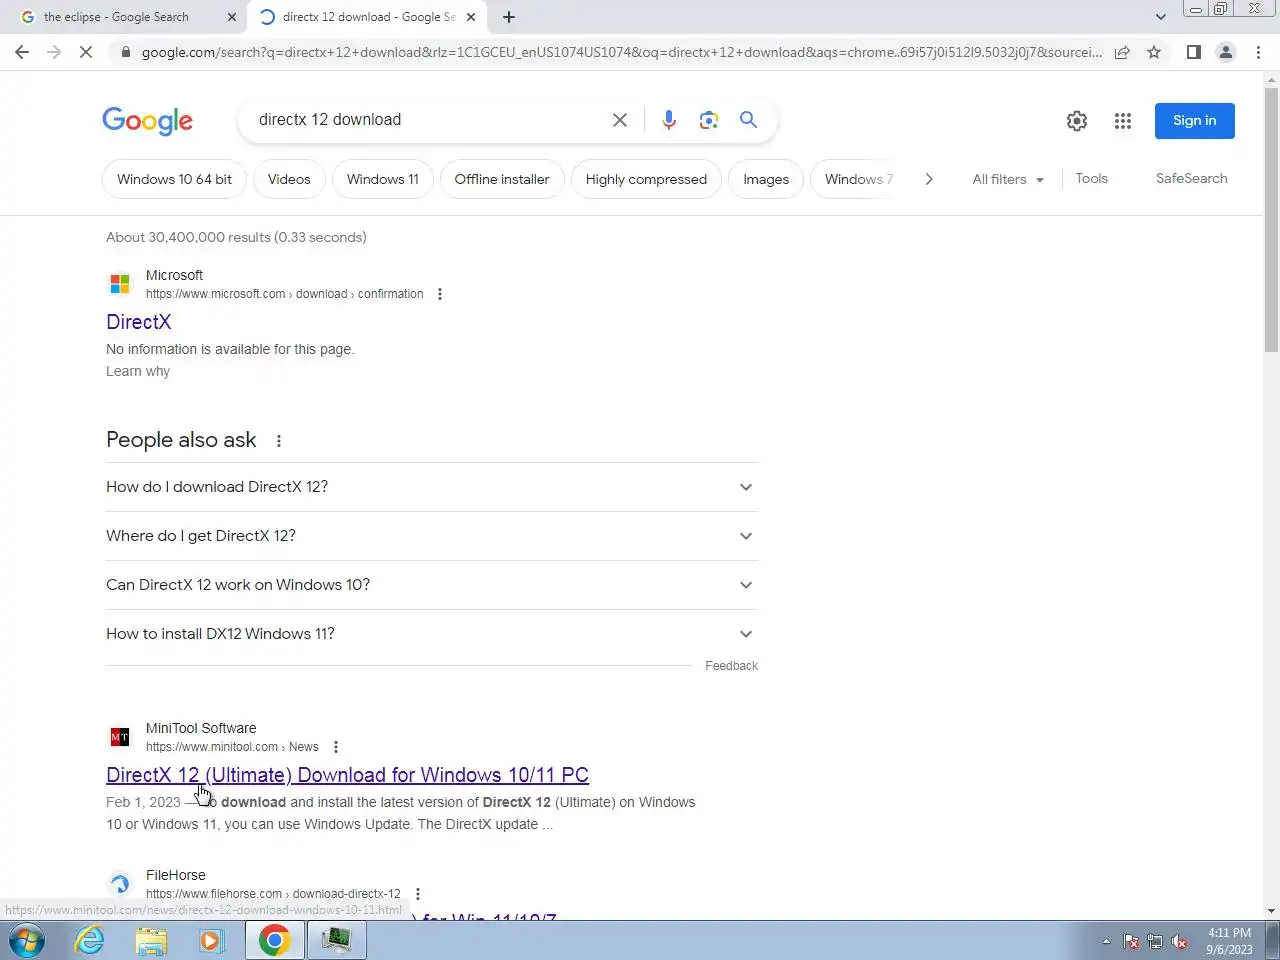Viewport: 1280px width, 960px height.
Task: Open the Chrome profile icon
Action: pyautogui.click(x=1225, y=52)
